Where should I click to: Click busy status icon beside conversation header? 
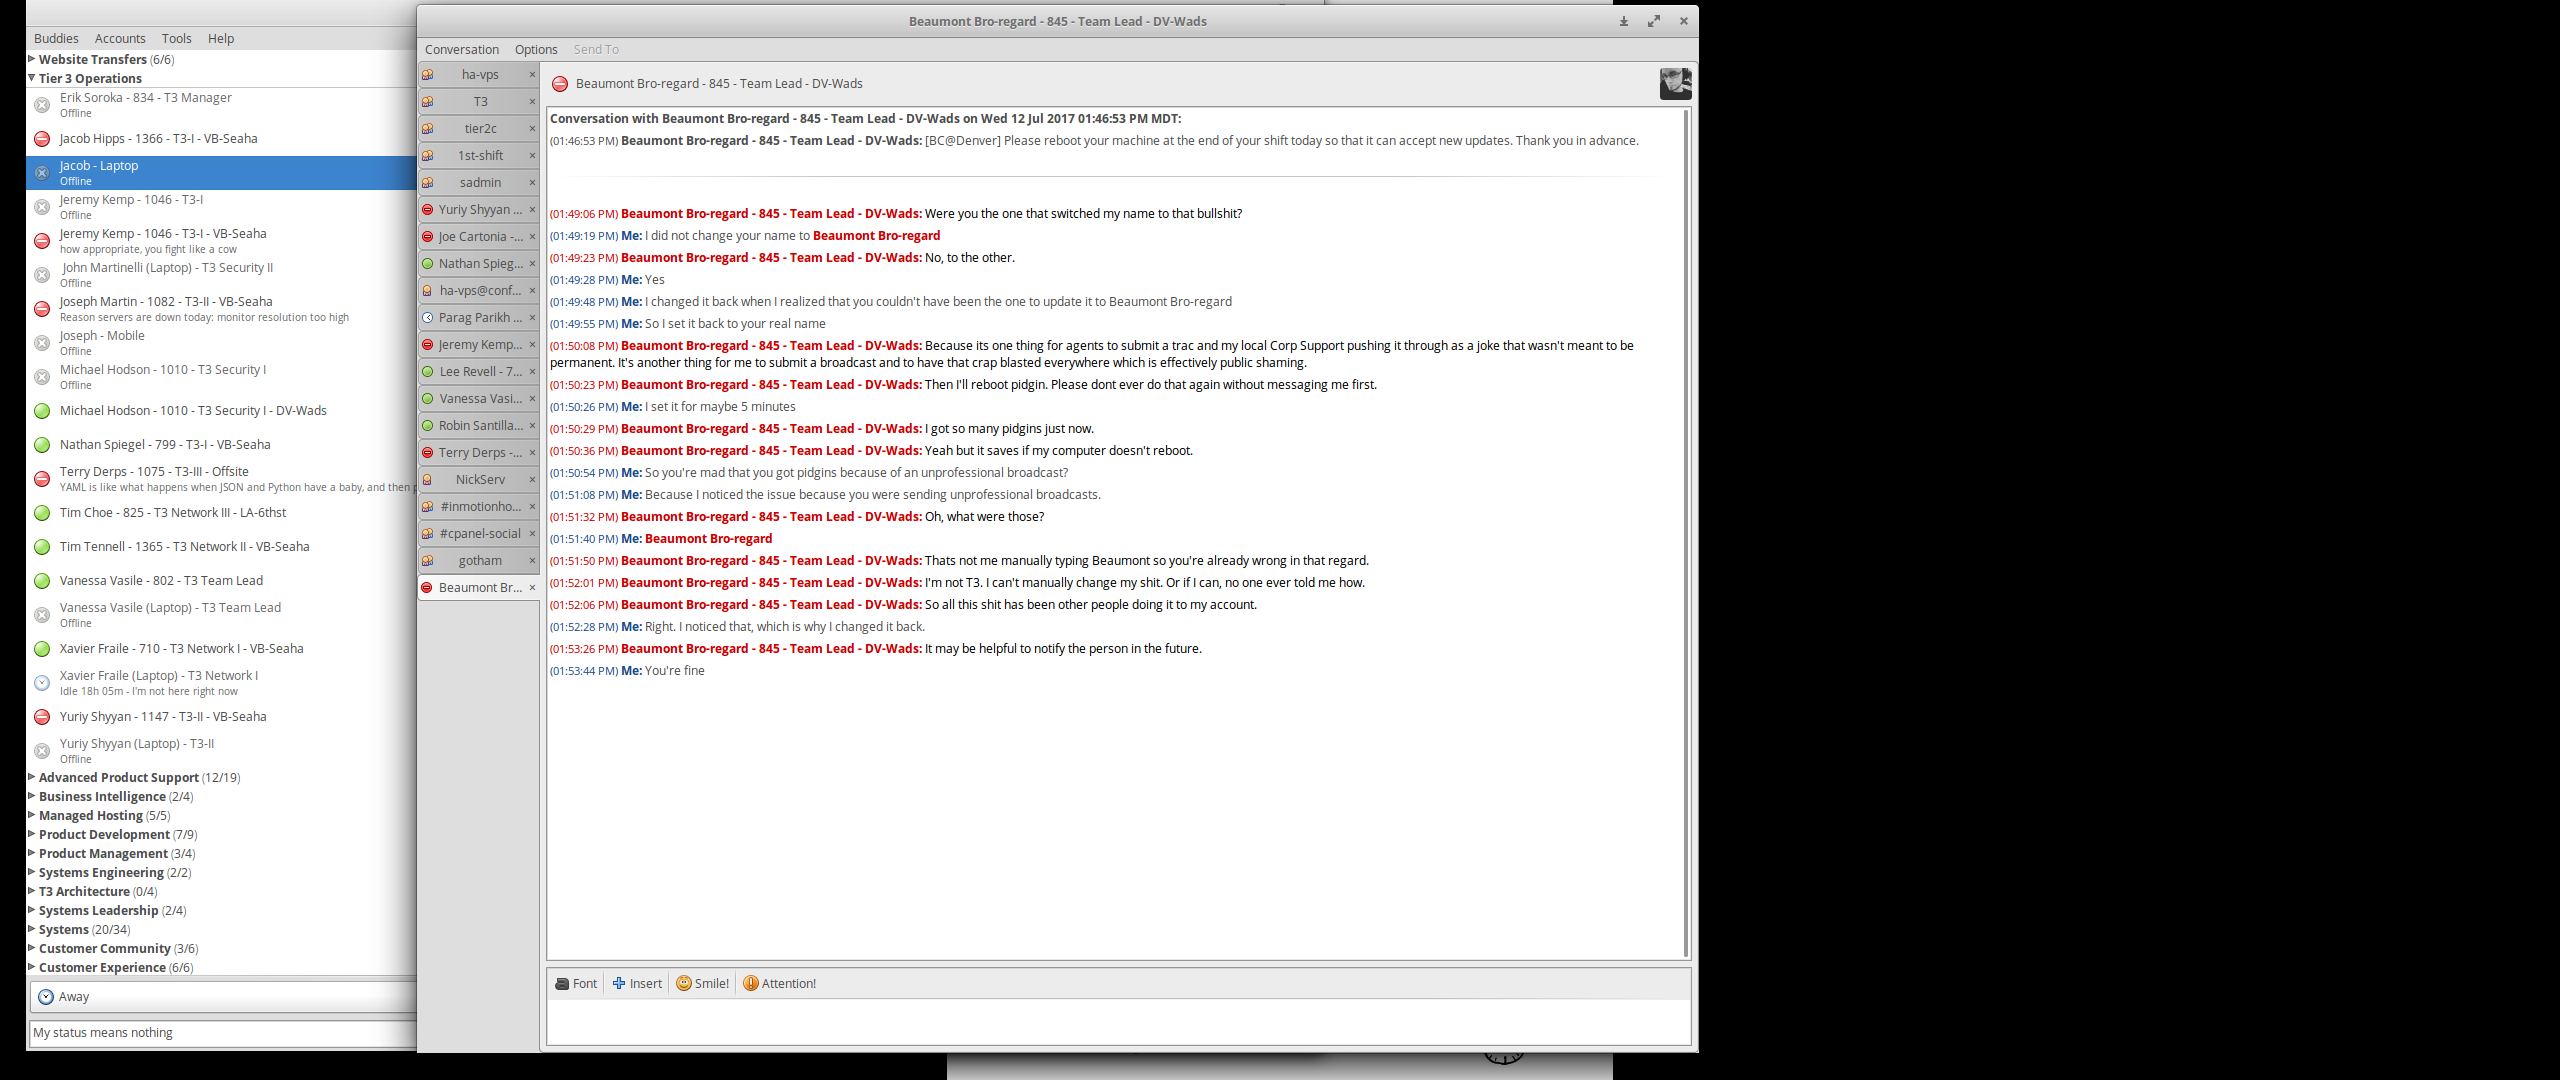click(x=560, y=84)
